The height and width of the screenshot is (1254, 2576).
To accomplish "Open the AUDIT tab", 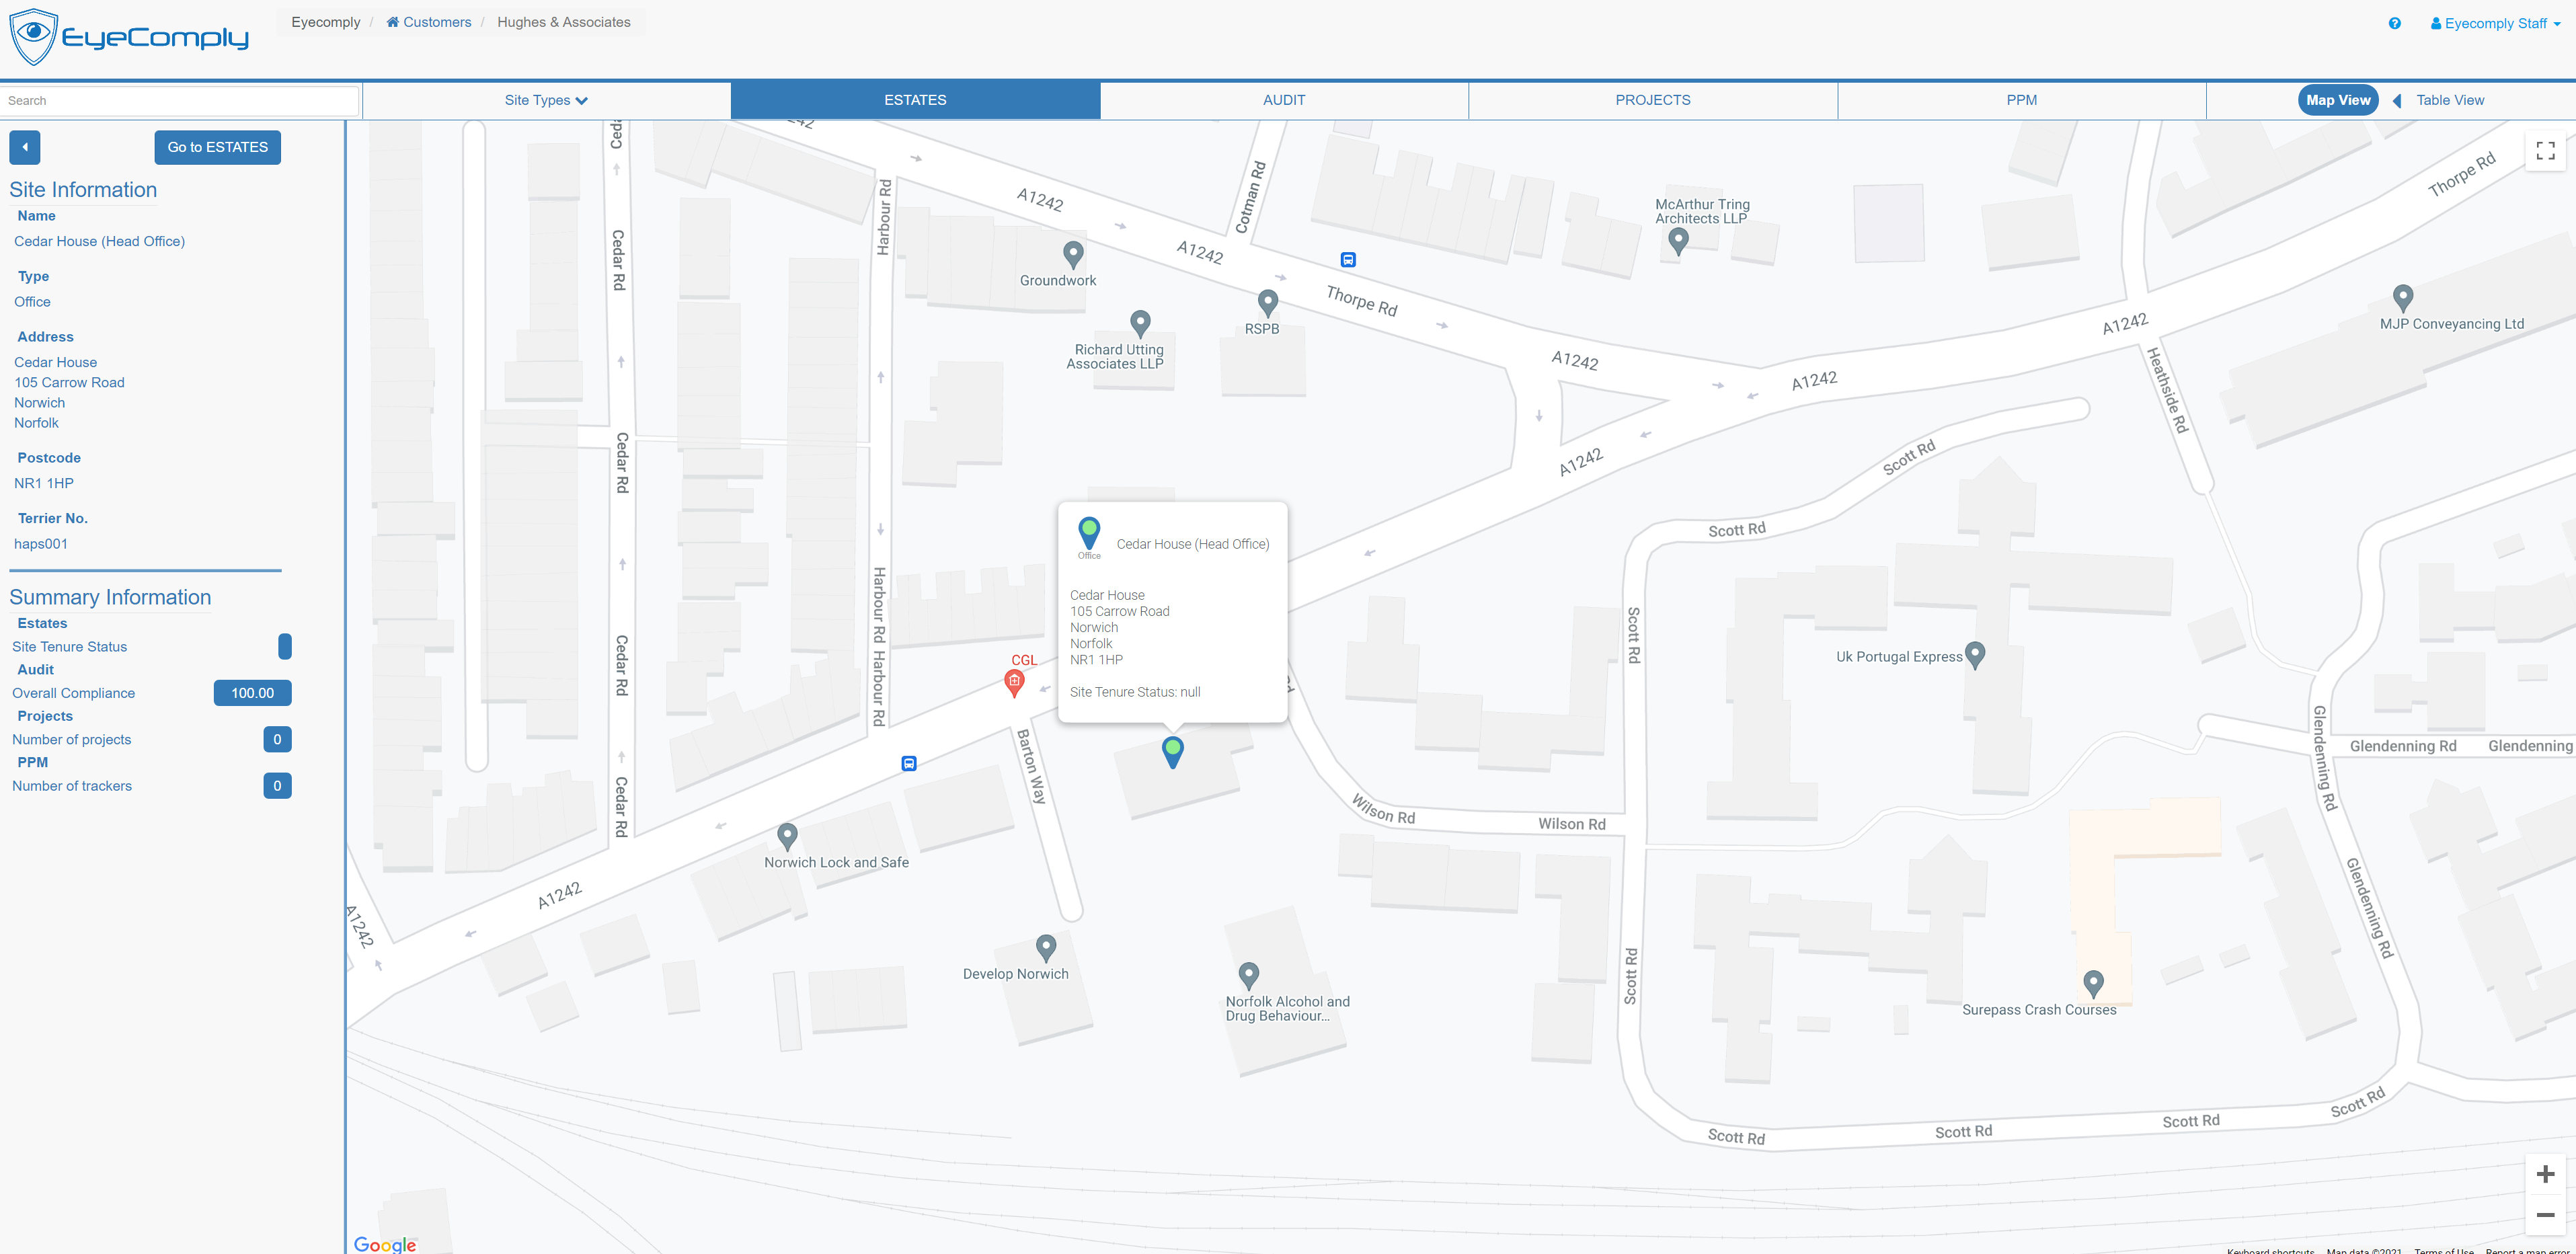I will 1283,100.
